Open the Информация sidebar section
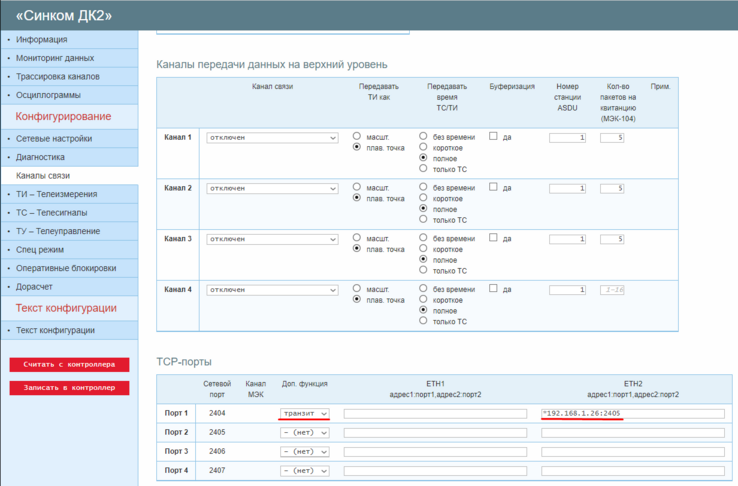 click(42, 40)
